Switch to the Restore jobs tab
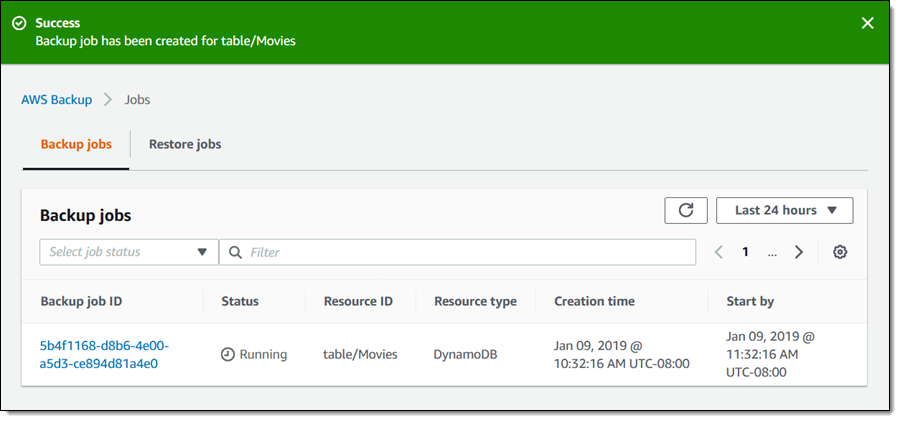 tap(185, 144)
